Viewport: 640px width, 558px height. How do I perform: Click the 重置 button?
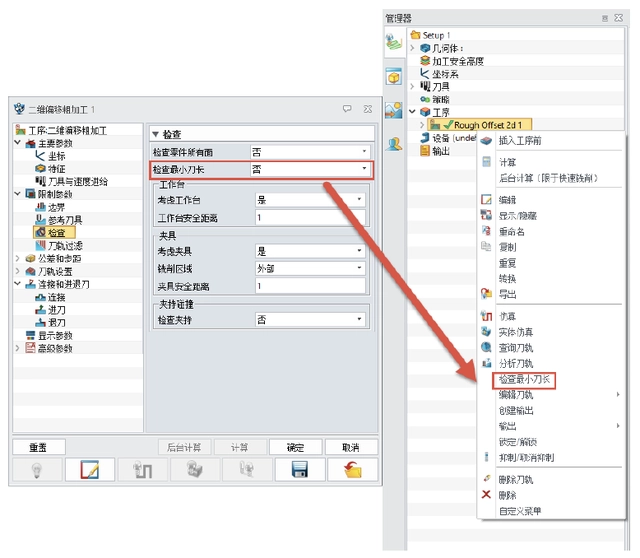(39, 447)
